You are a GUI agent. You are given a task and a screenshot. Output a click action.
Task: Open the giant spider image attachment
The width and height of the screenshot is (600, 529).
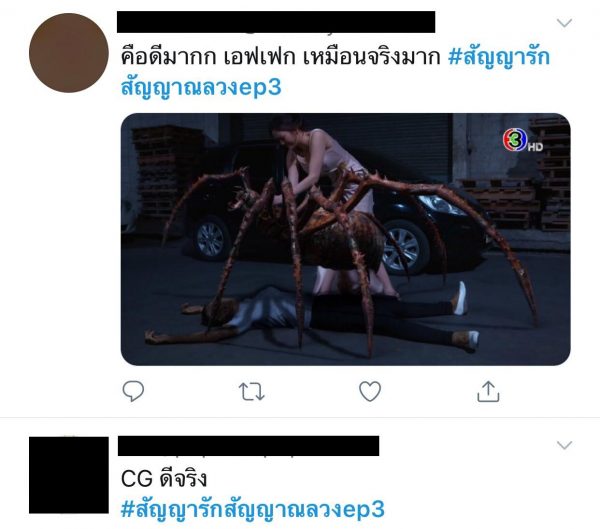(x=346, y=239)
